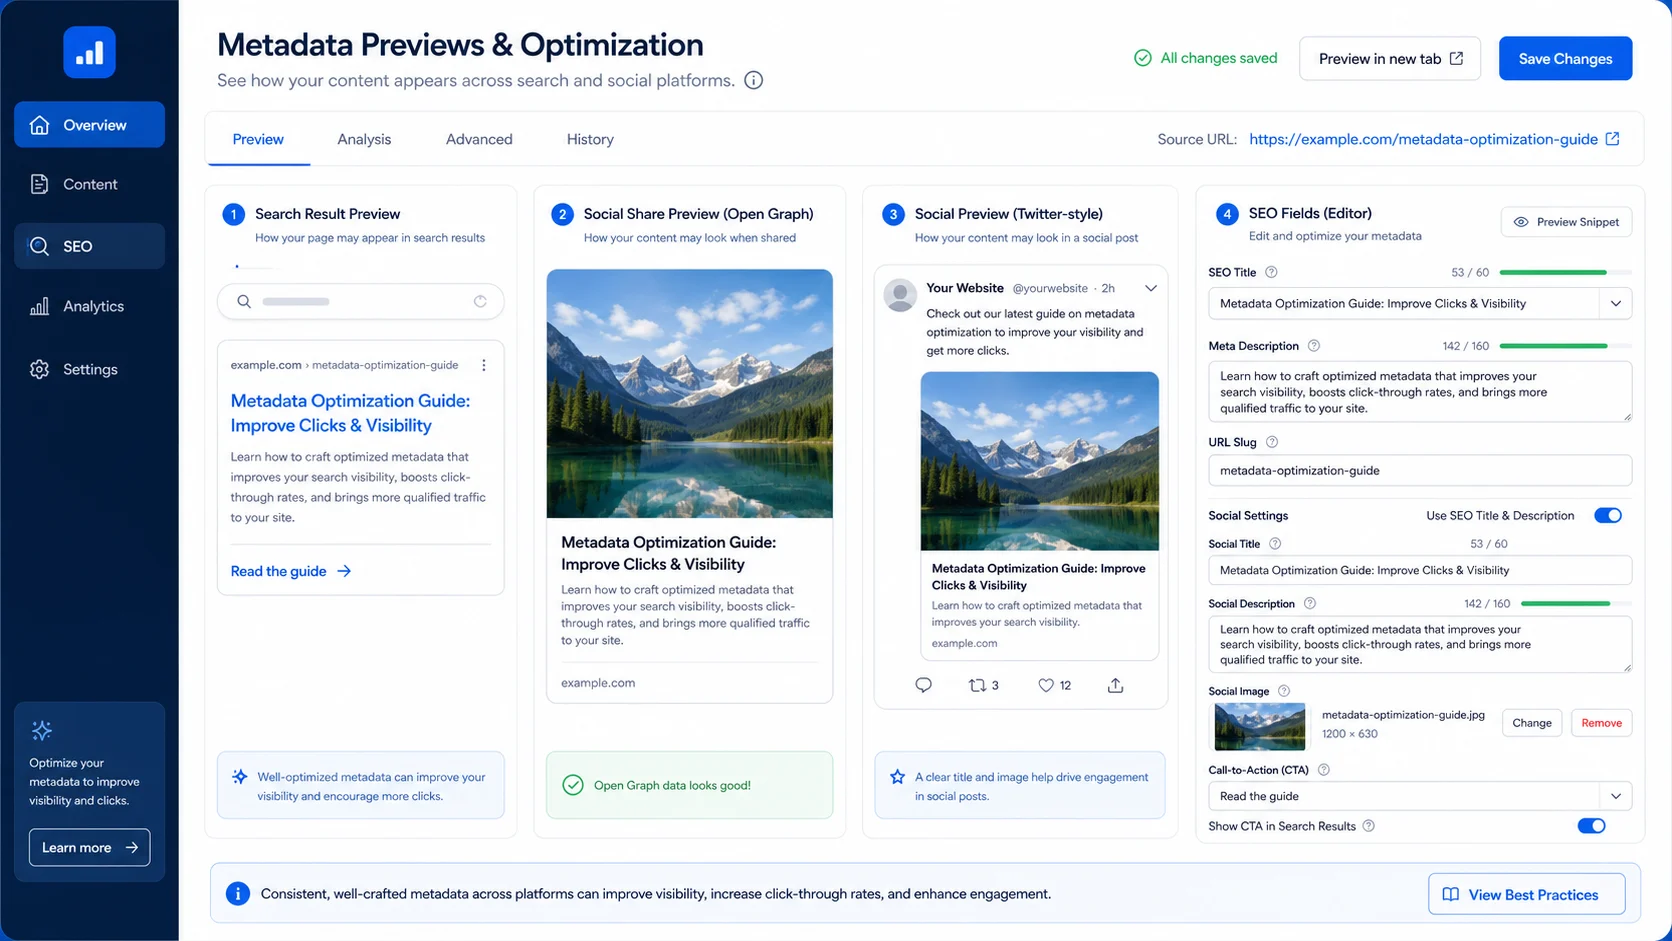The width and height of the screenshot is (1672, 941).
Task: Click the SEO Title length progress bar
Action: 1565,272
